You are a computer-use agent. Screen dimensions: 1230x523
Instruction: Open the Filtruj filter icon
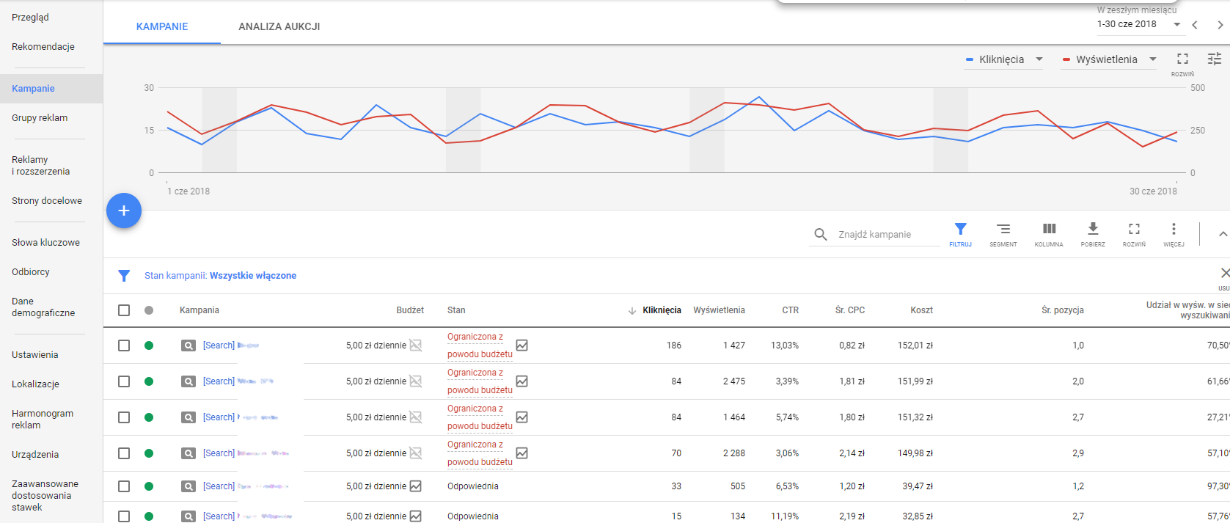point(960,234)
